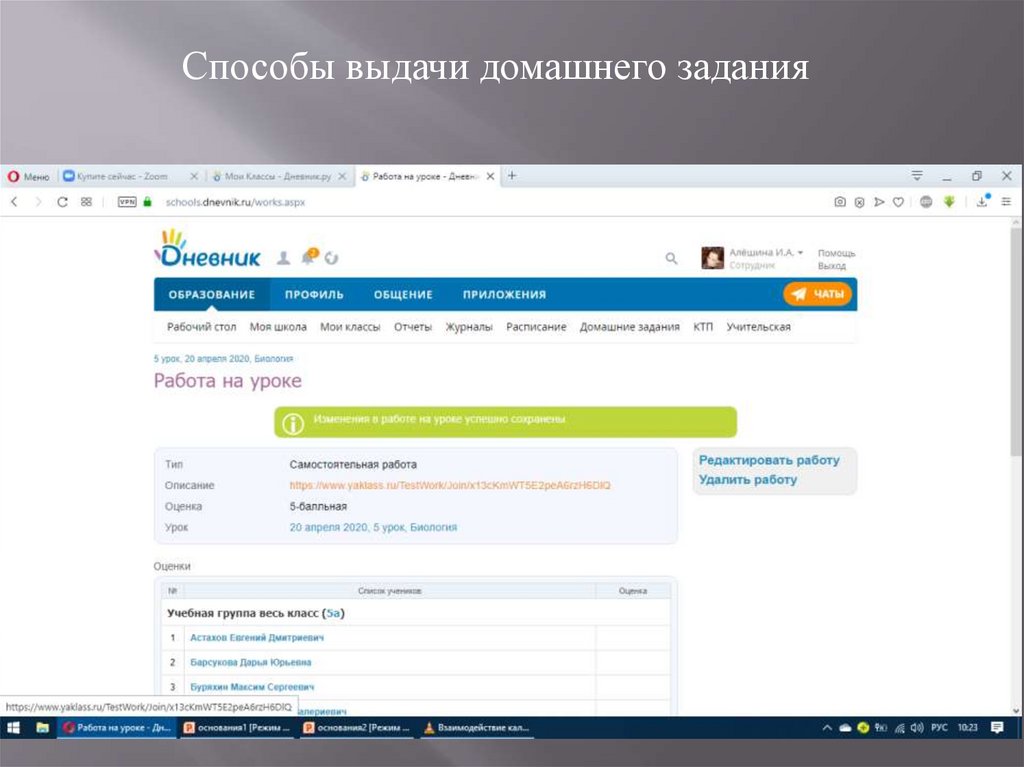1024x767 pixels.
Task: Log out via the Выход link
Action: tap(831, 266)
